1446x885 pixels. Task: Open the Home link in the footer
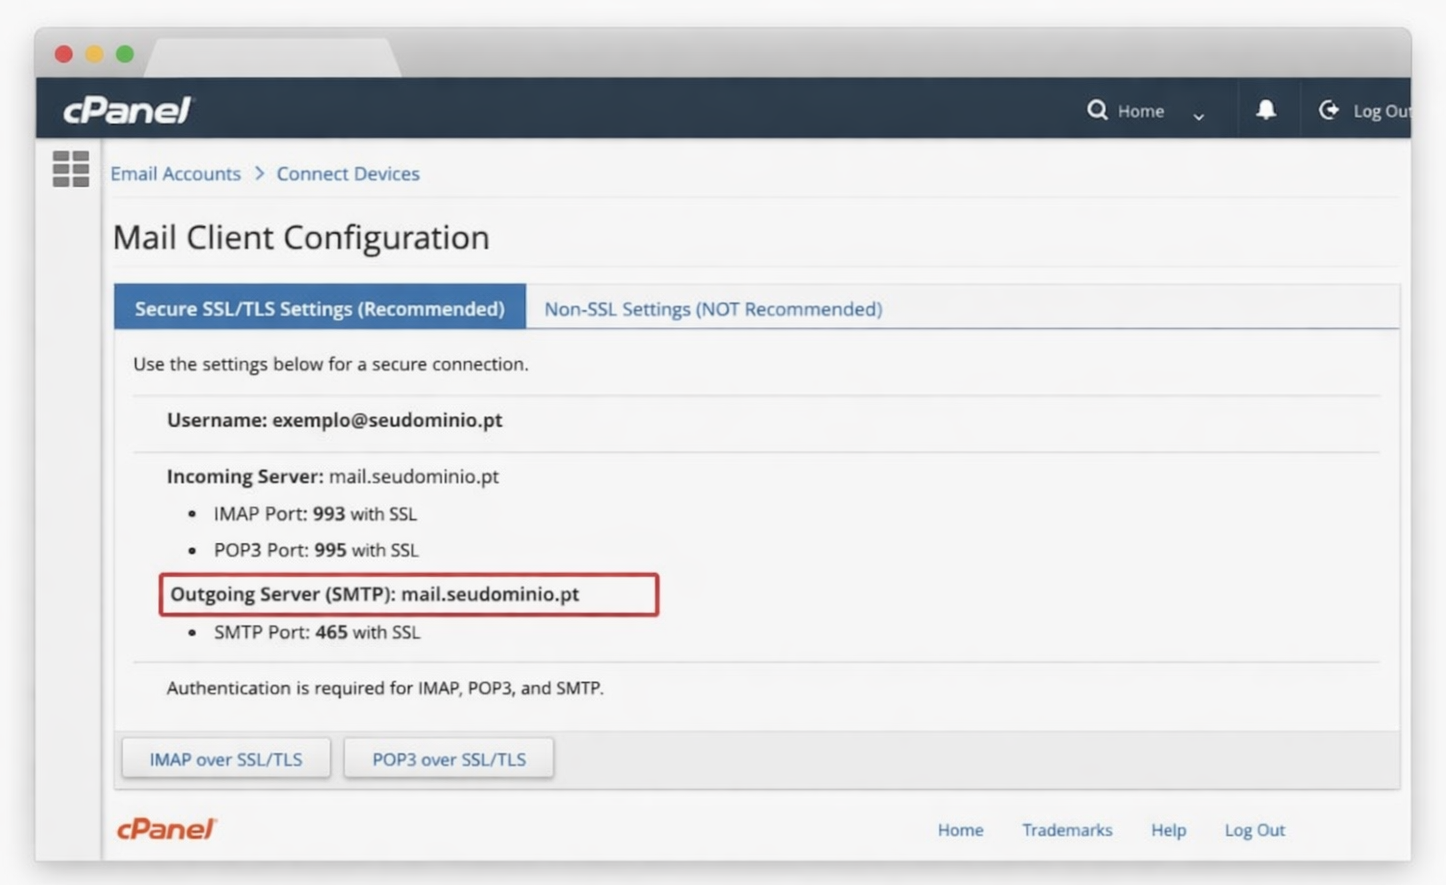960,830
